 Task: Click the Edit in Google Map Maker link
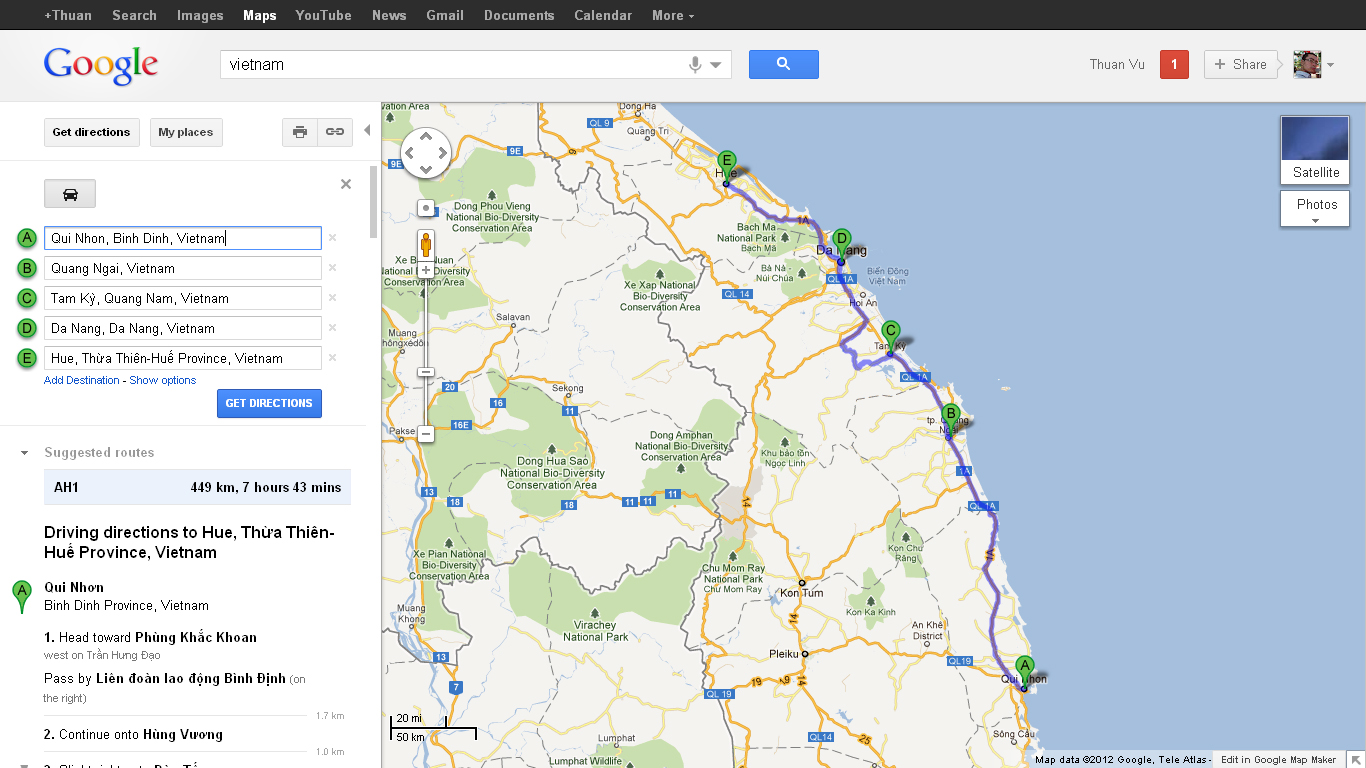click(1279, 760)
